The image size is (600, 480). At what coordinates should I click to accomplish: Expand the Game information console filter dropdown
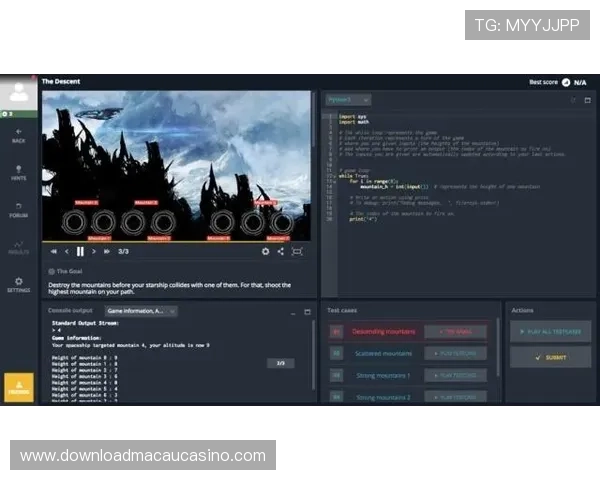tap(140, 311)
